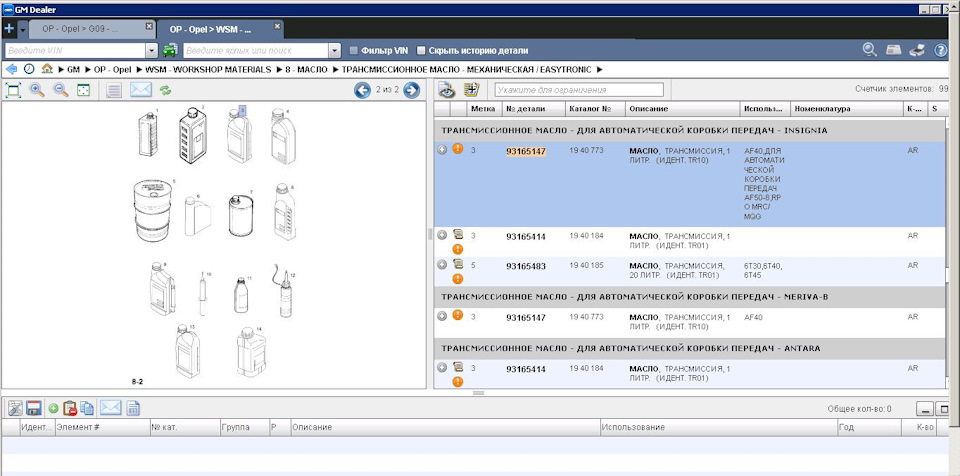Go back with blue arrow in breadcrumb
This screenshot has width=960, height=476.
tap(11, 69)
